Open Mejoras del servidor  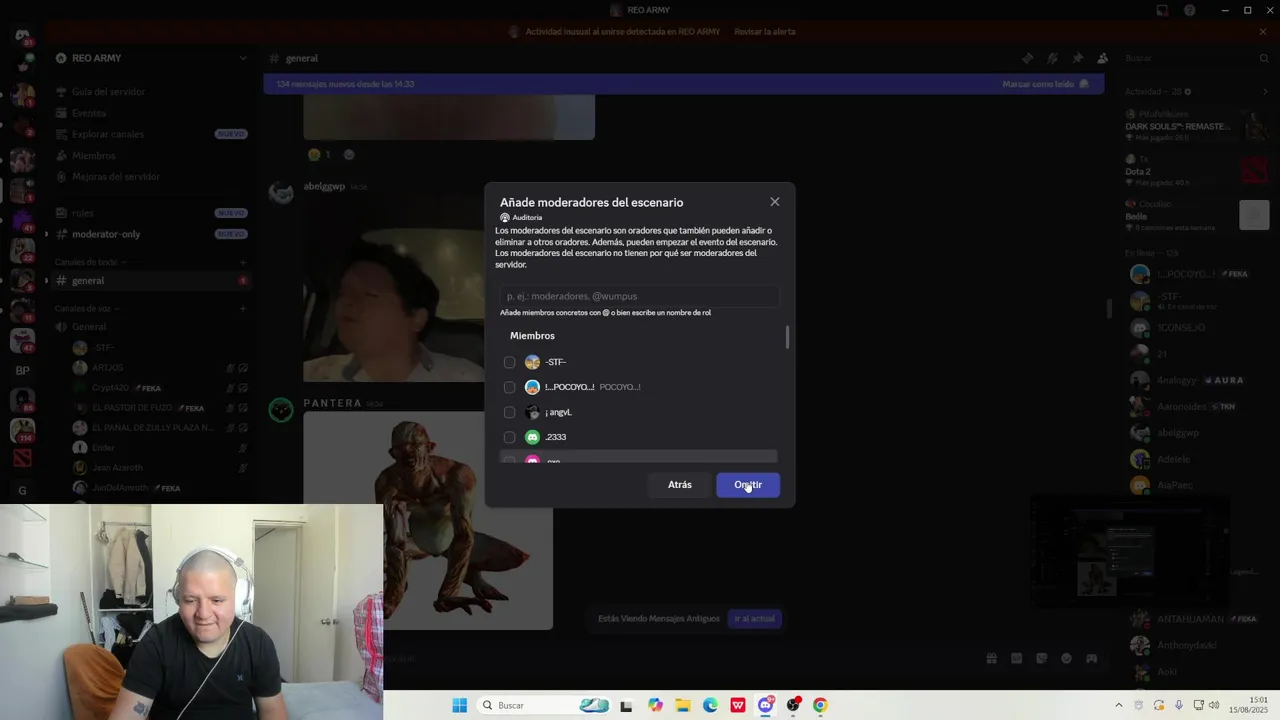click(x=115, y=177)
